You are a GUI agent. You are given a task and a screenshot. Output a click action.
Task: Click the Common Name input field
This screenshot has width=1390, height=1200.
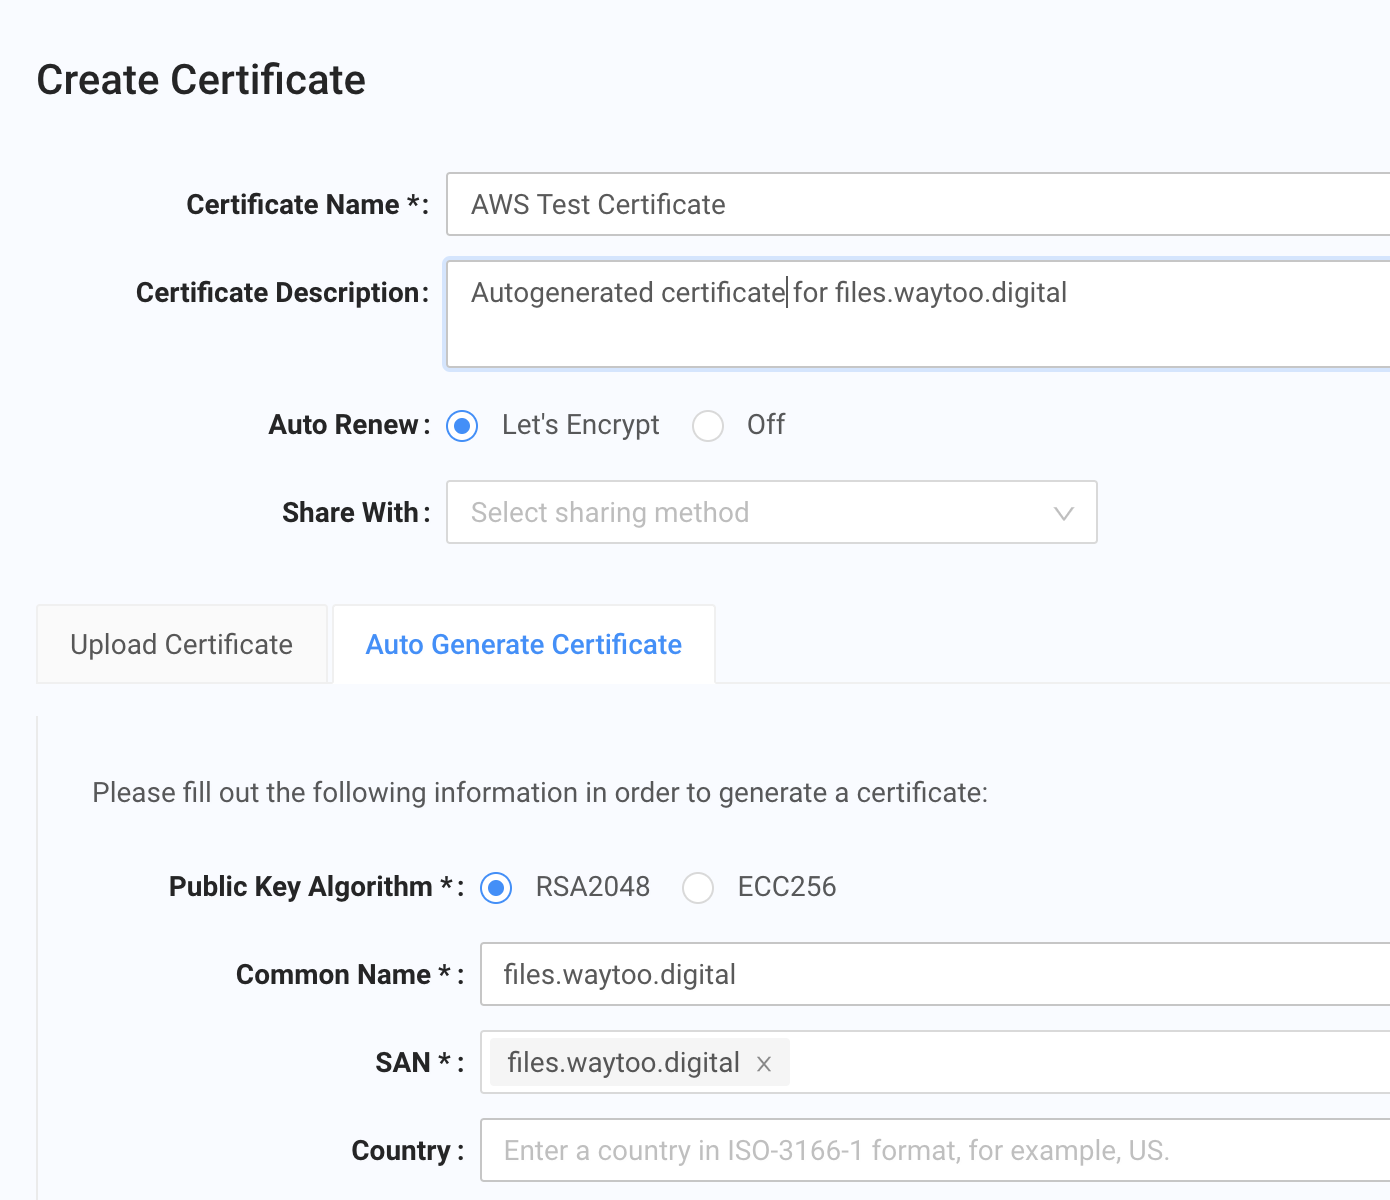coord(935,975)
